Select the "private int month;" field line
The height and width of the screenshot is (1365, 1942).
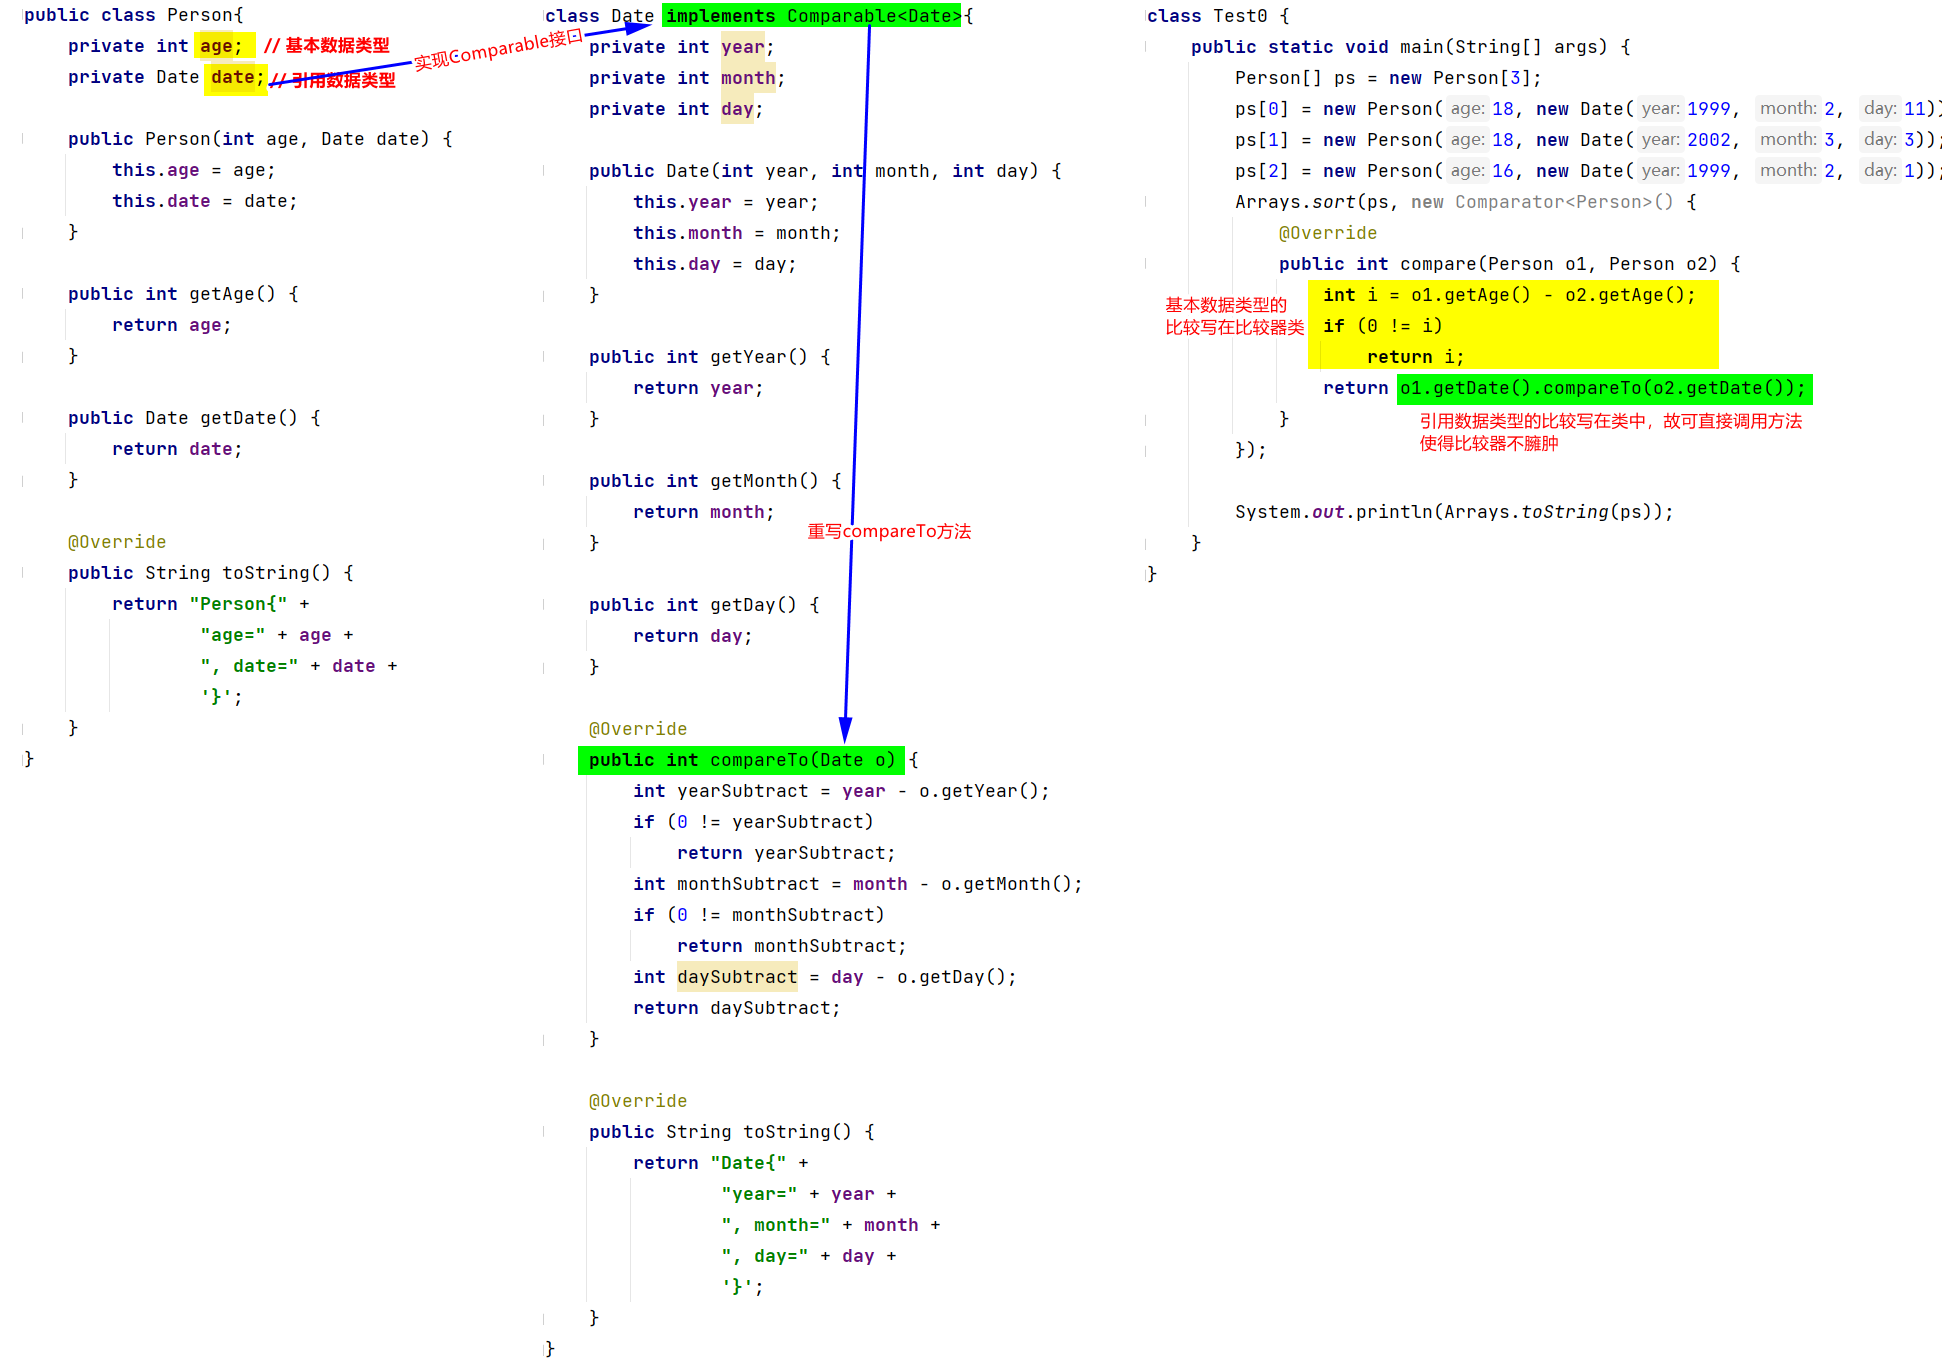[687, 78]
